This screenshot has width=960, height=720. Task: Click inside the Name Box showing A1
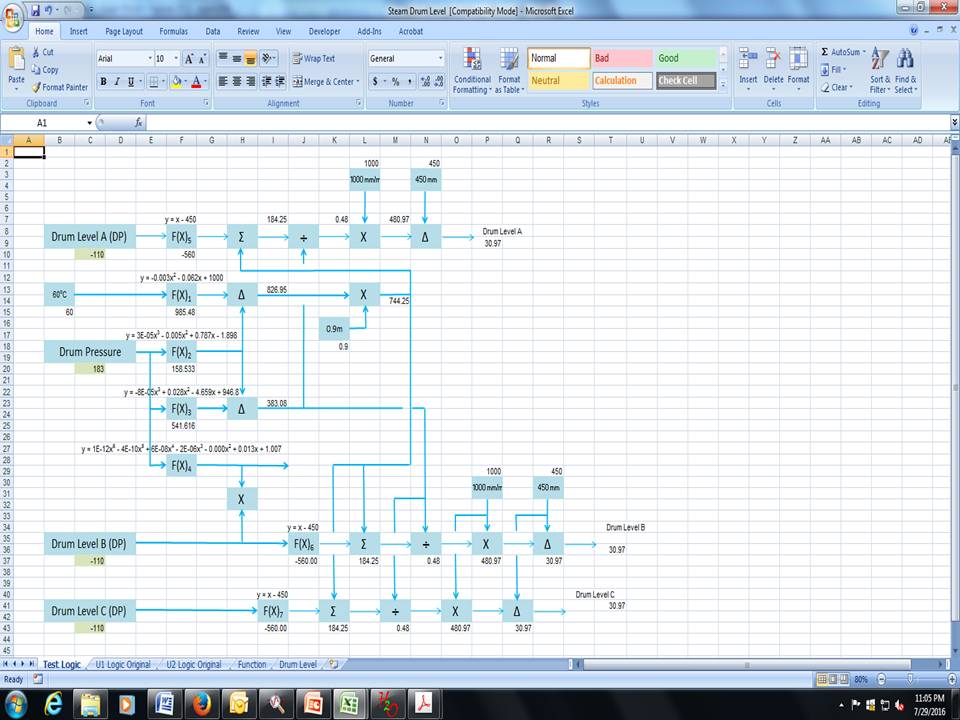pyautogui.click(x=40, y=122)
